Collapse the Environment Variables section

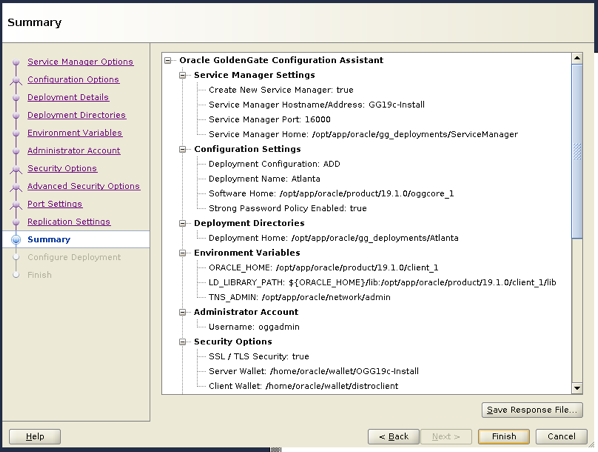tap(183, 253)
